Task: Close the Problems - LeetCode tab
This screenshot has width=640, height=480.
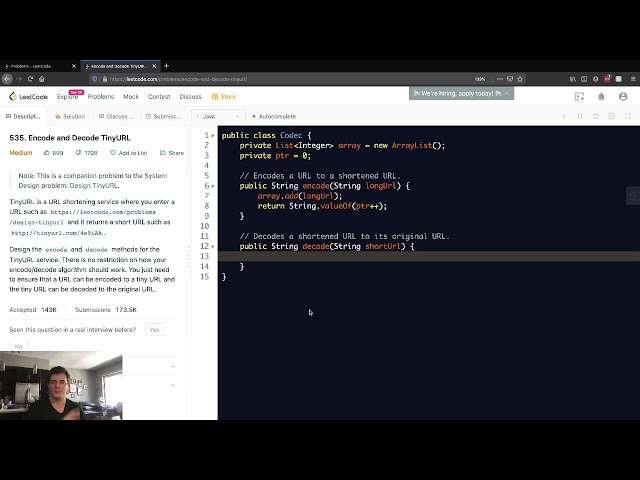Action: (x=74, y=66)
